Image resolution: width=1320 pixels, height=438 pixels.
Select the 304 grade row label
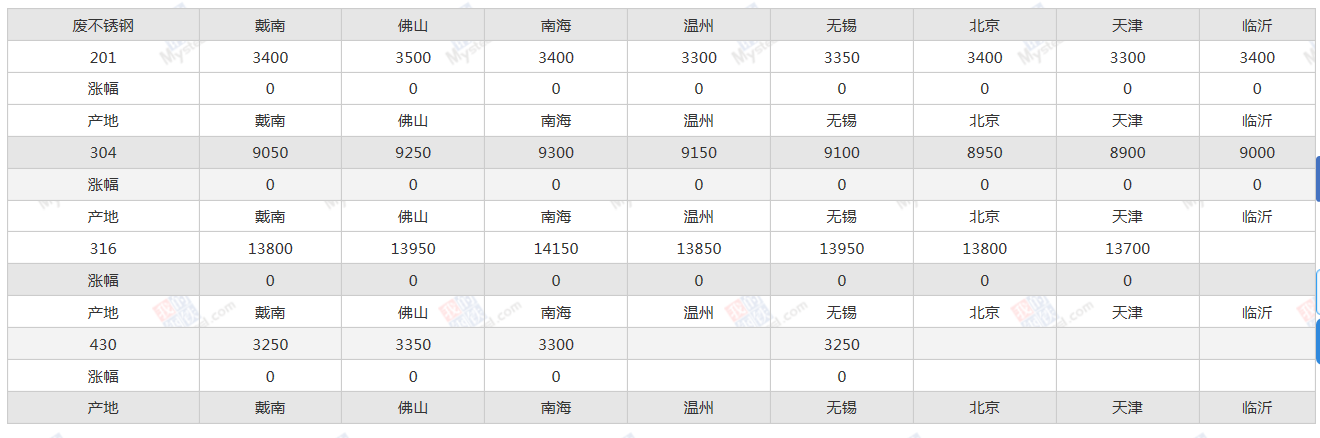pyautogui.click(x=103, y=153)
